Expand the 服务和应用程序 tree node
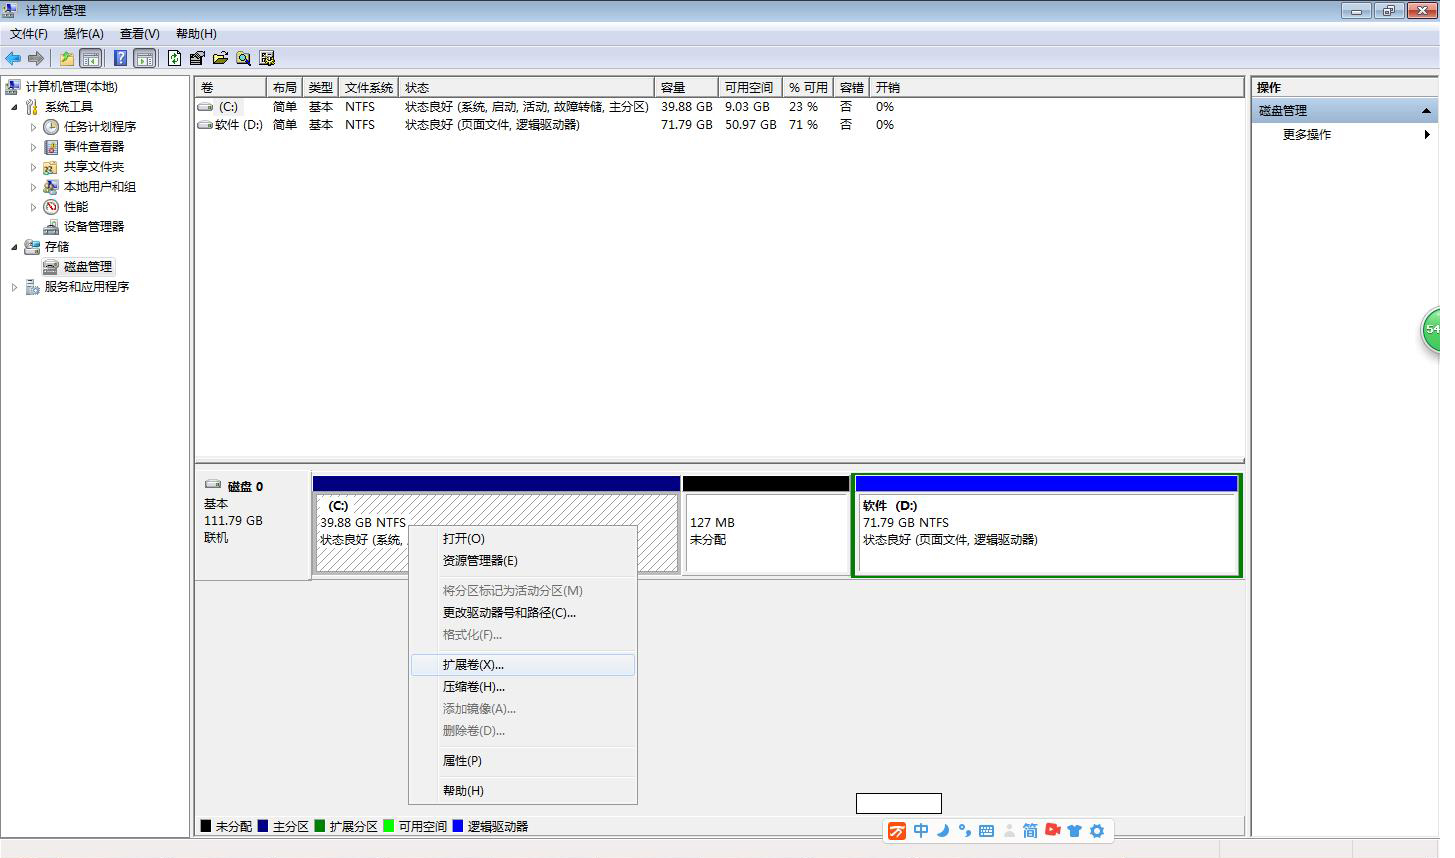The height and width of the screenshot is (858, 1455). pyautogui.click(x=14, y=287)
